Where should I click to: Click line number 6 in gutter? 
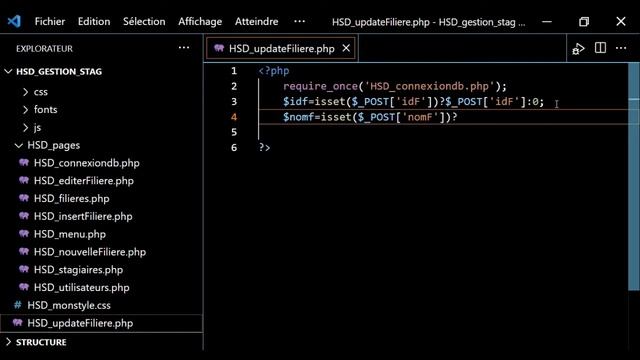(x=234, y=148)
